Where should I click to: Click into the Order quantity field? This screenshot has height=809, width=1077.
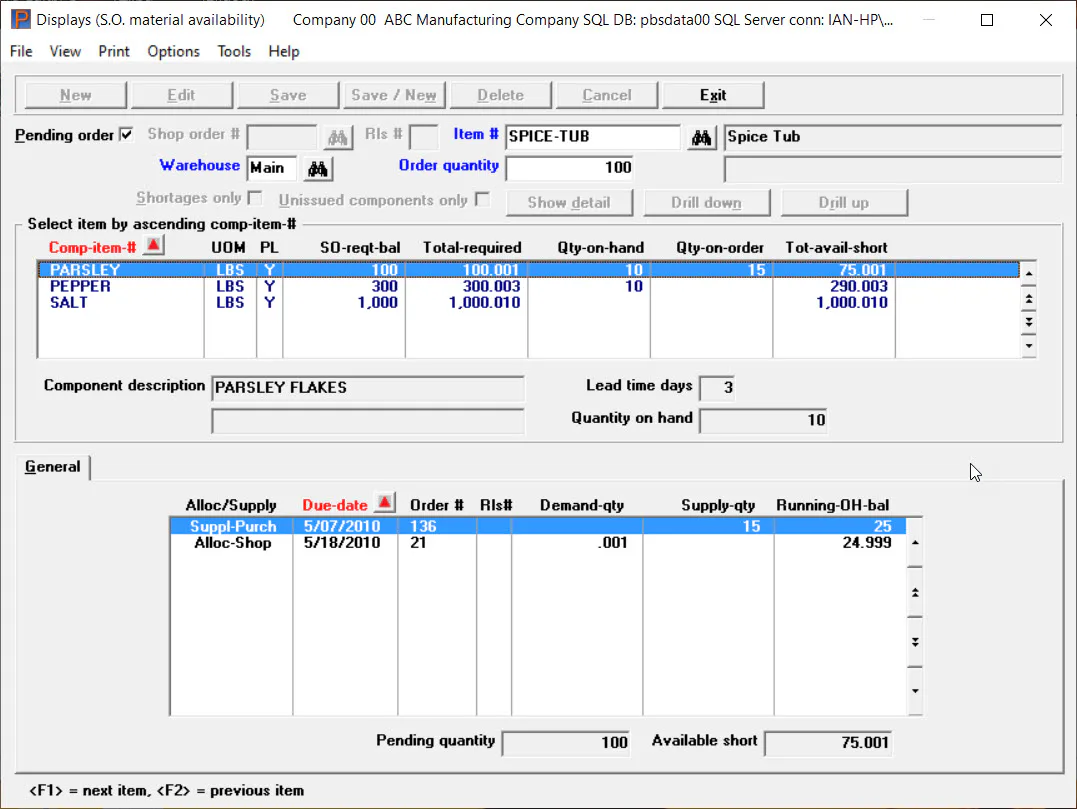point(570,168)
